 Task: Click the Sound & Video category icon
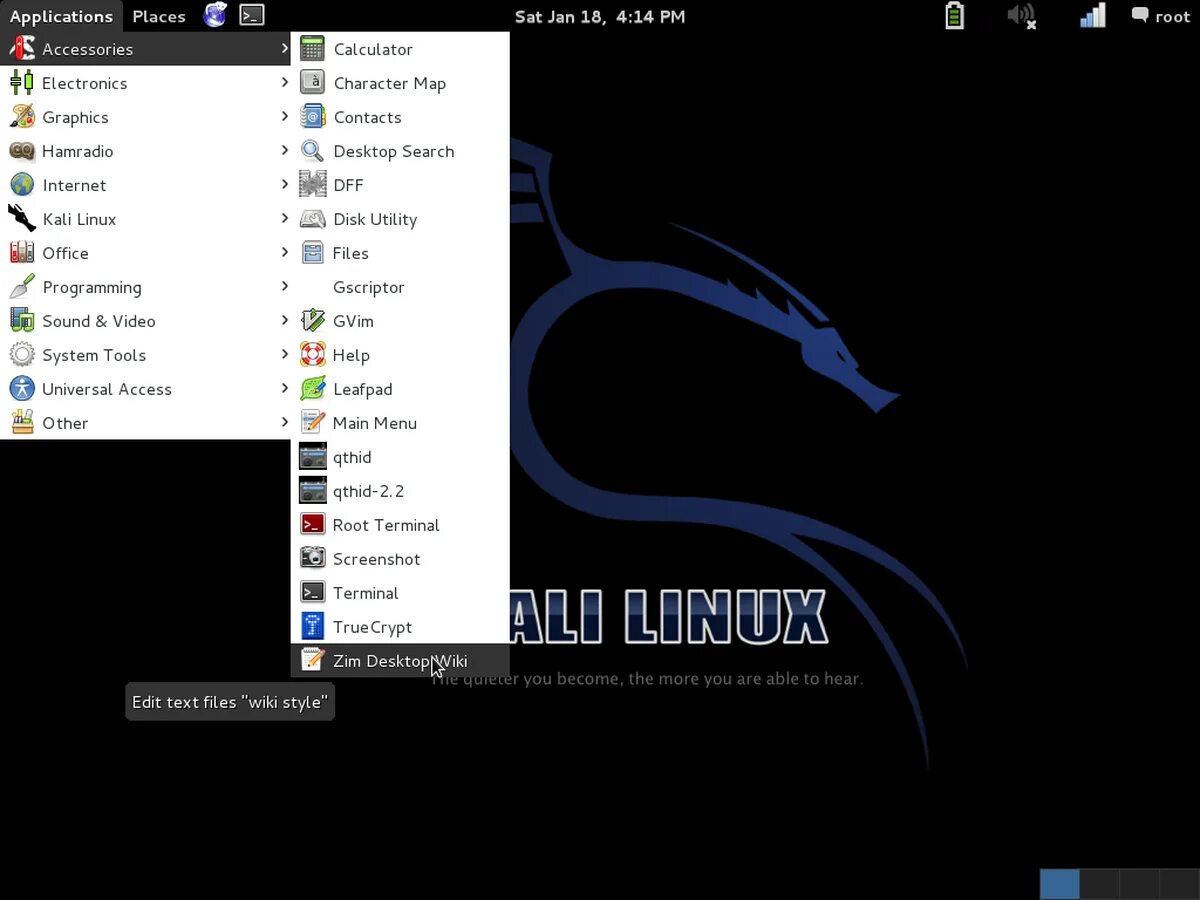22,321
